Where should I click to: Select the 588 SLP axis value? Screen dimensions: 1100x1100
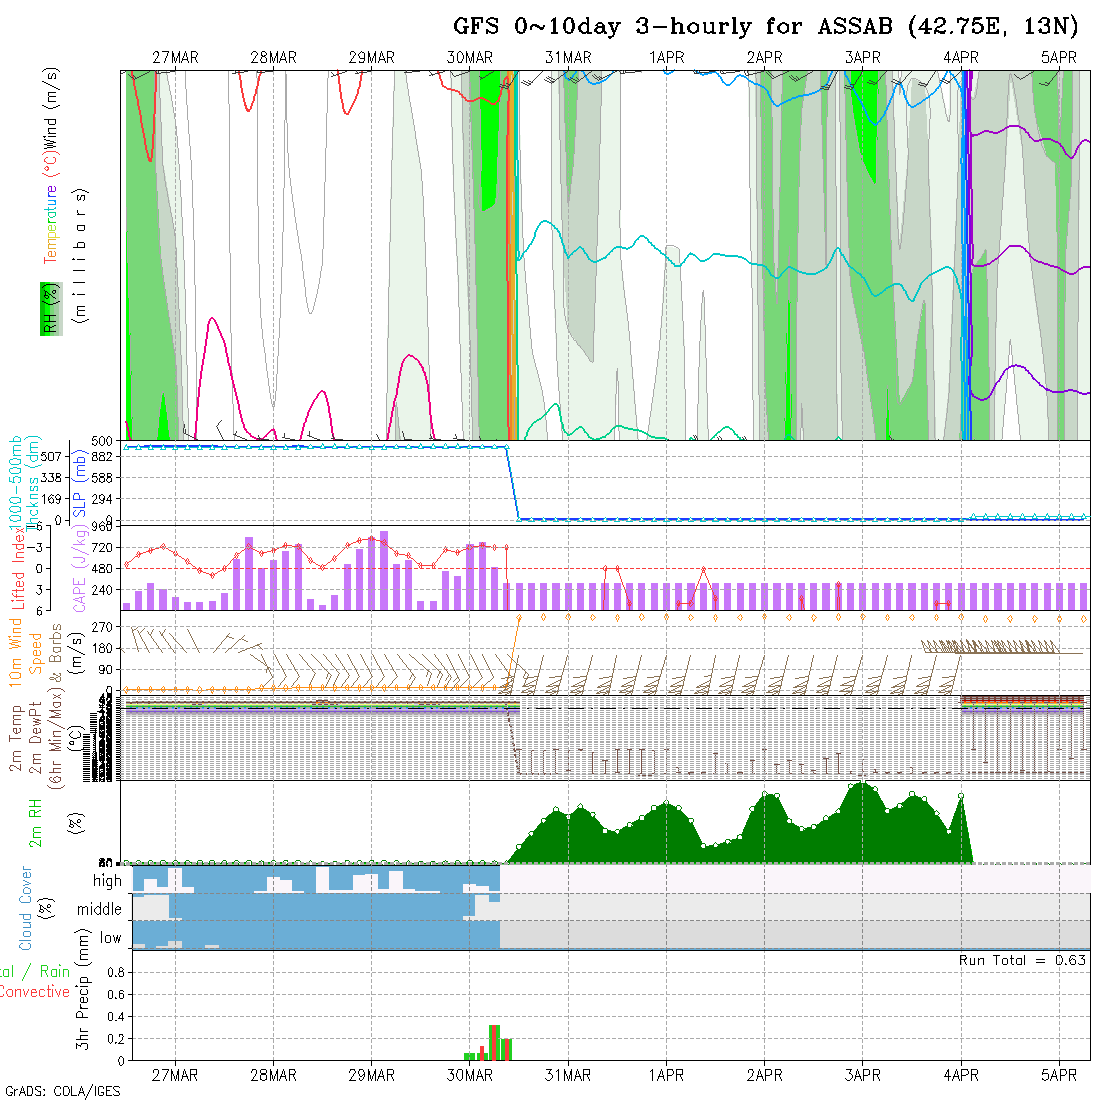102,478
